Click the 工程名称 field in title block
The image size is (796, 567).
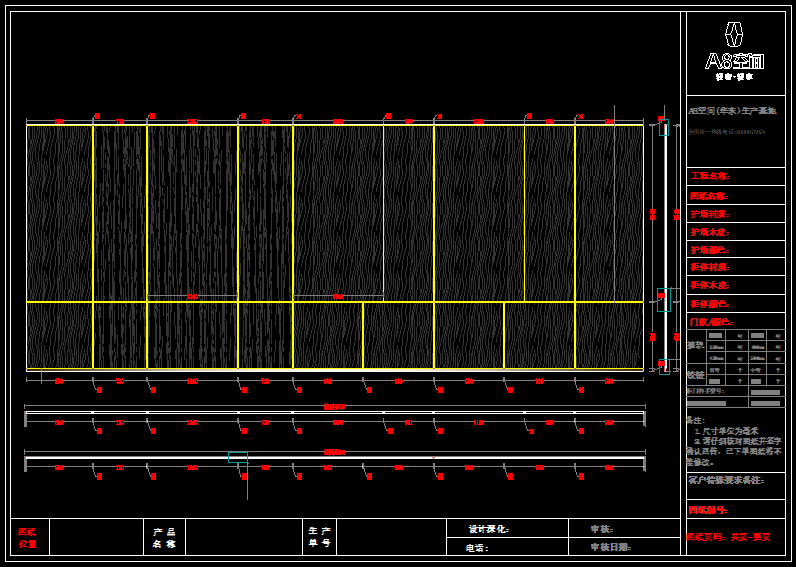pos(735,177)
